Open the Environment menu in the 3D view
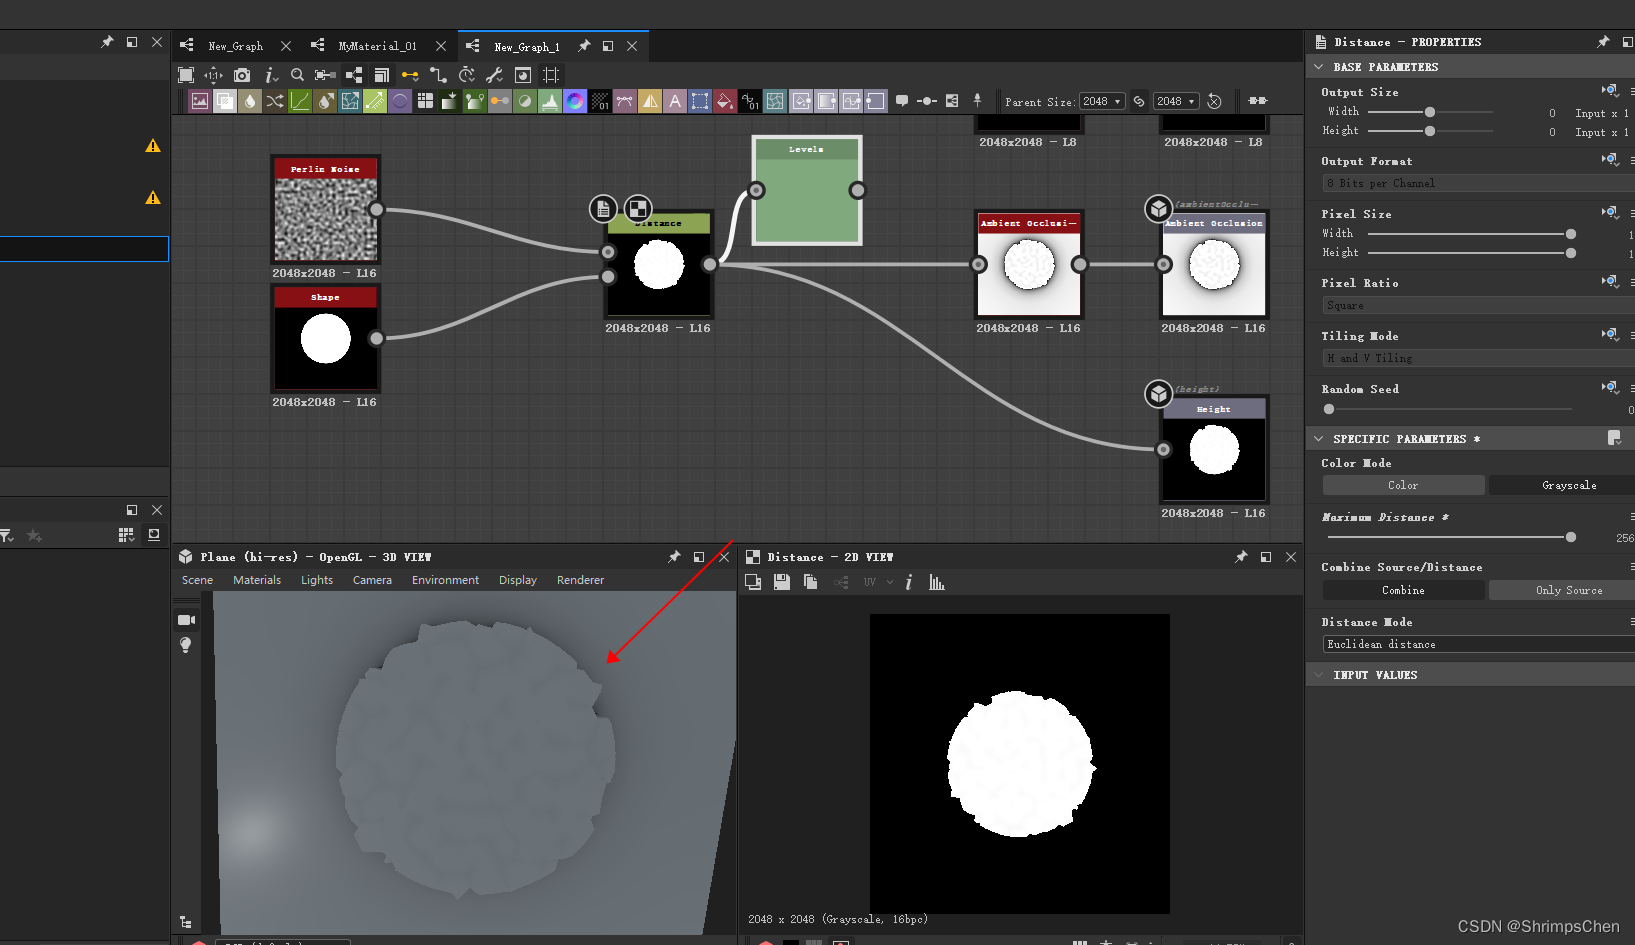The height and width of the screenshot is (945, 1635). 445,580
